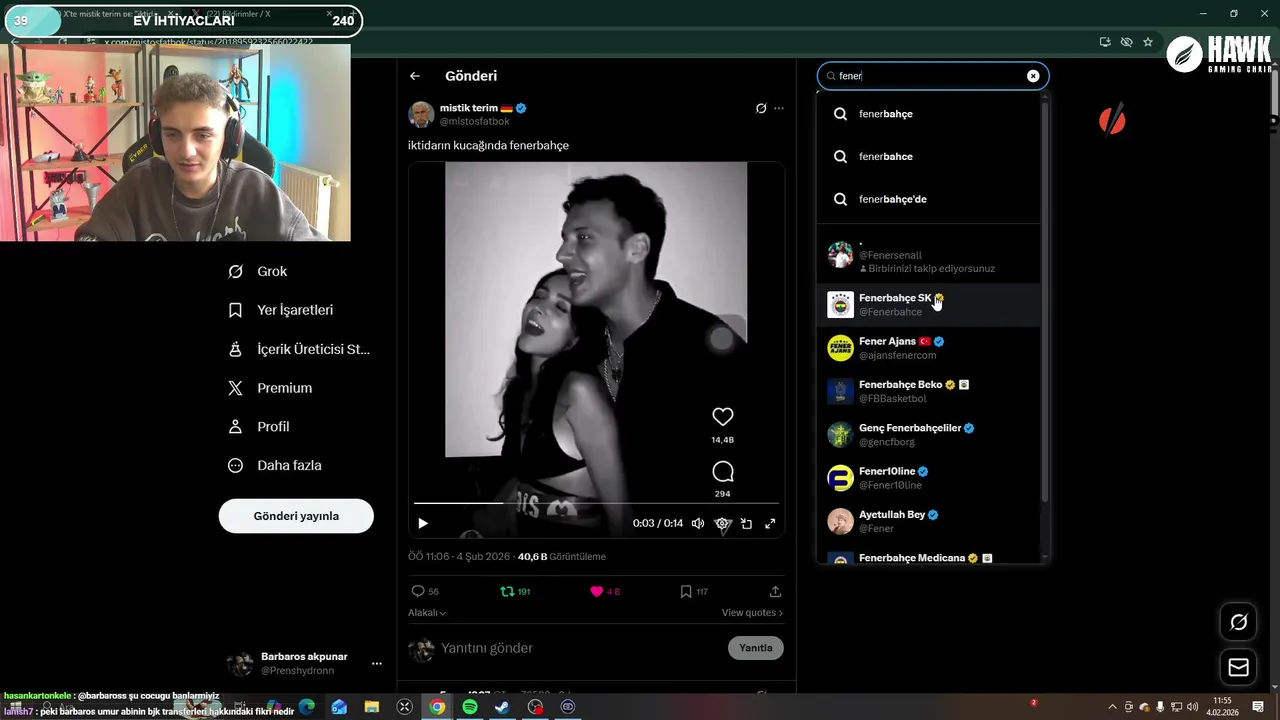Seek along the video progress bar
Image resolution: width=1280 pixels, height=720 pixels.
point(596,503)
